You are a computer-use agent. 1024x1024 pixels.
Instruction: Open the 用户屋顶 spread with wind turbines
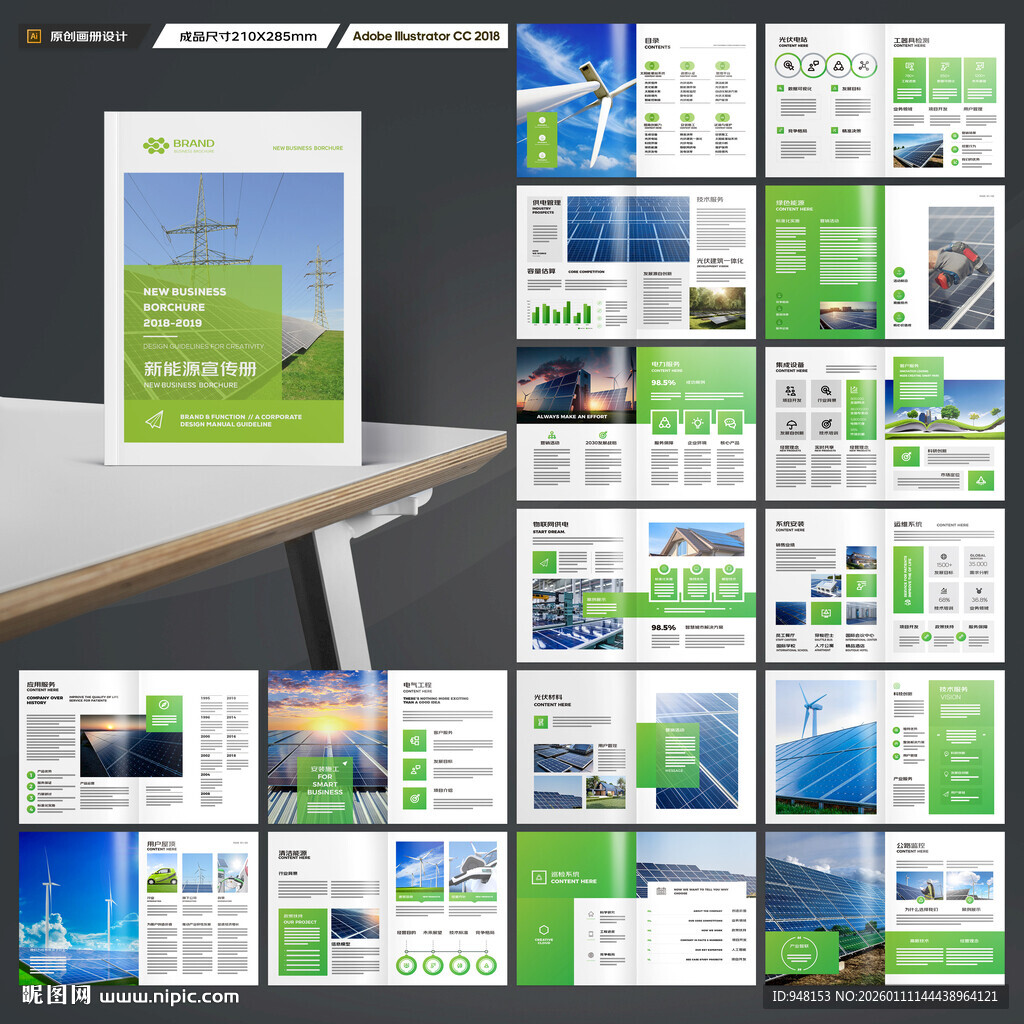138,908
